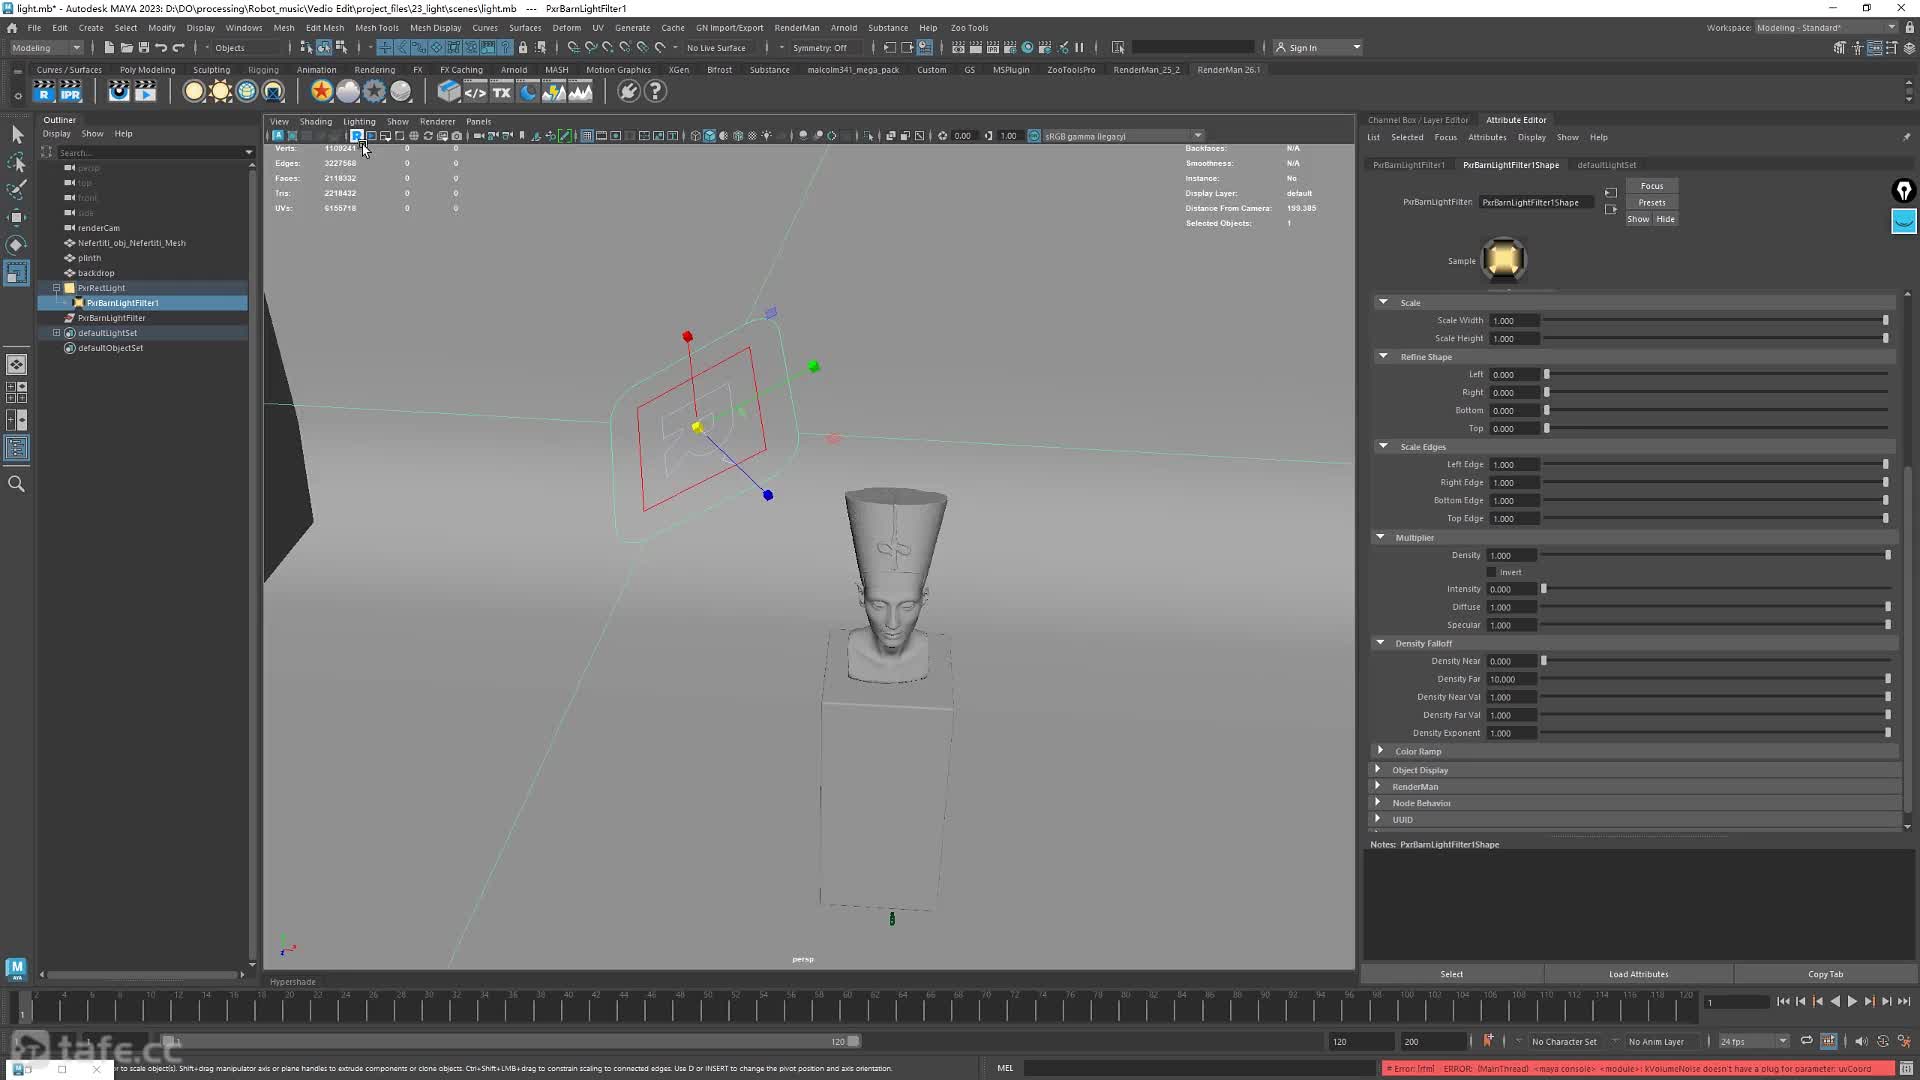Viewport: 1920px width, 1080px height.
Task: Switch to the Rendering shelf tab
Action: click(x=375, y=70)
